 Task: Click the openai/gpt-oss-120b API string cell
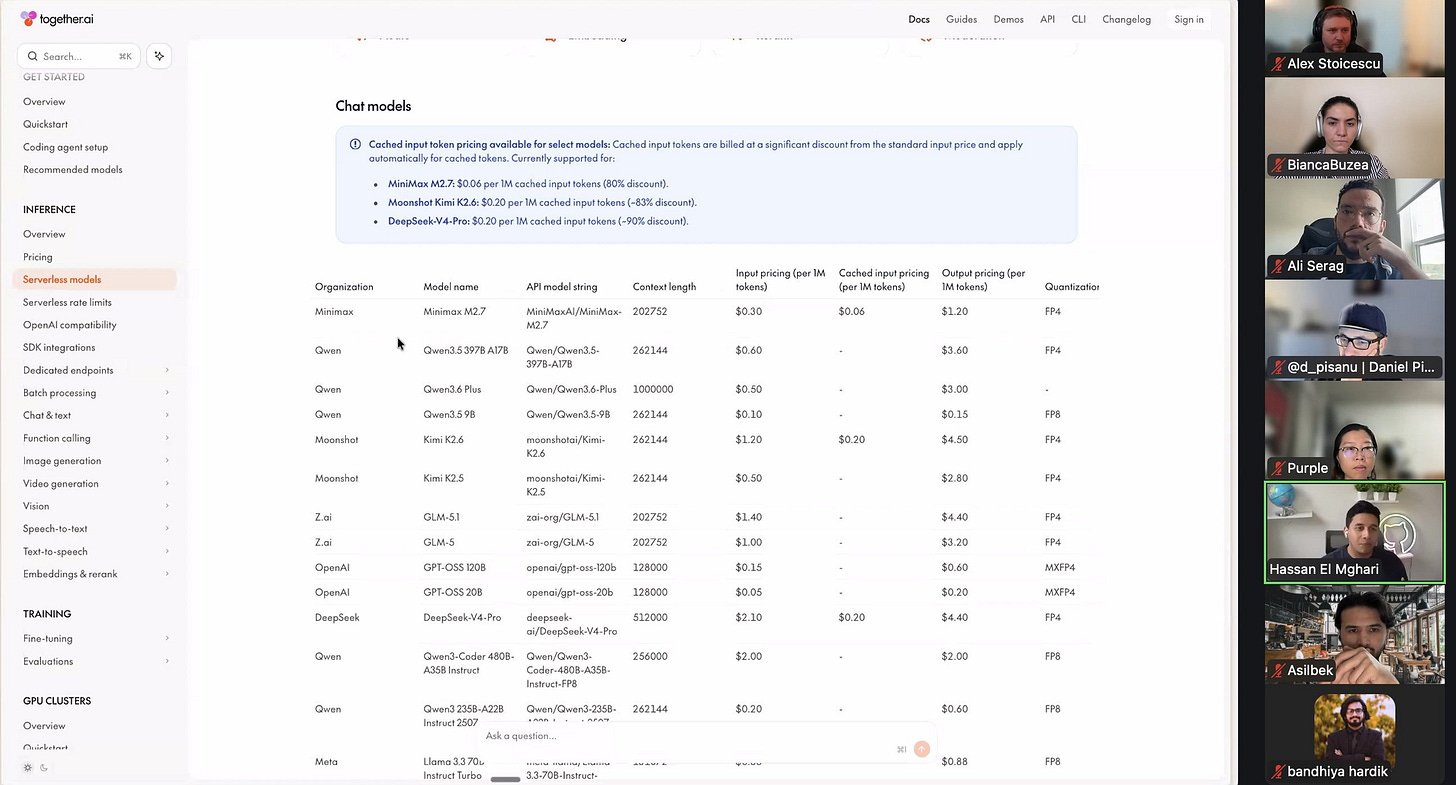click(x=571, y=567)
